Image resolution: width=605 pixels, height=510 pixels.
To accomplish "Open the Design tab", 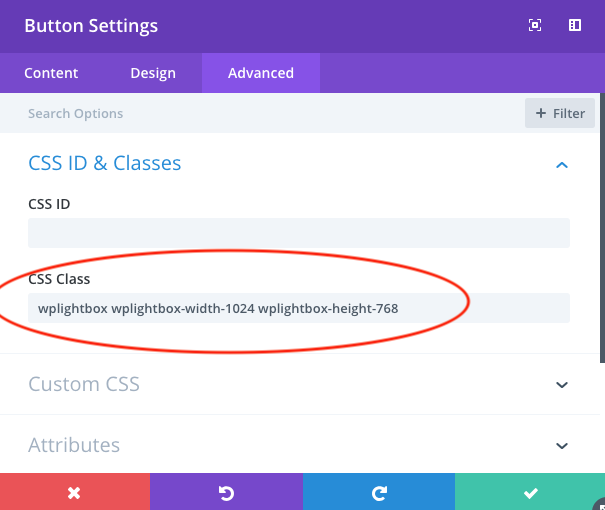I will [x=152, y=73].
